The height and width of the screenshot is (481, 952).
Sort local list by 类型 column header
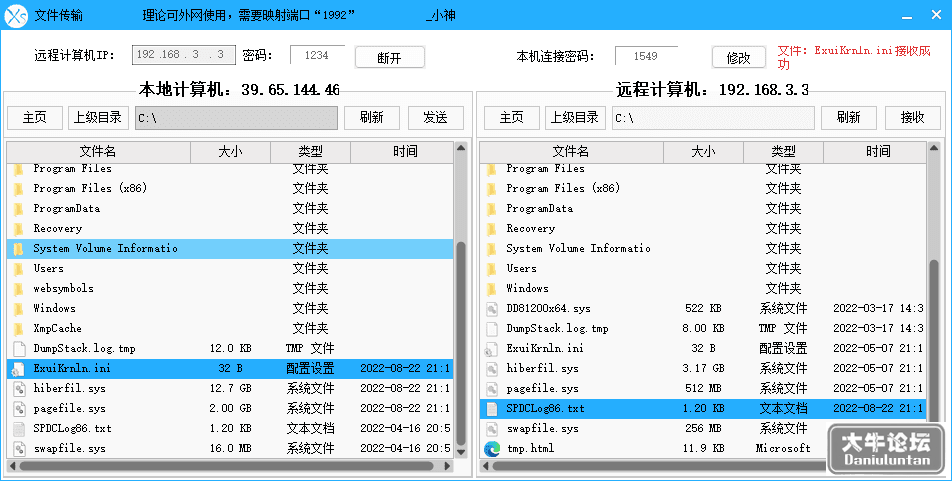point(310,152)
